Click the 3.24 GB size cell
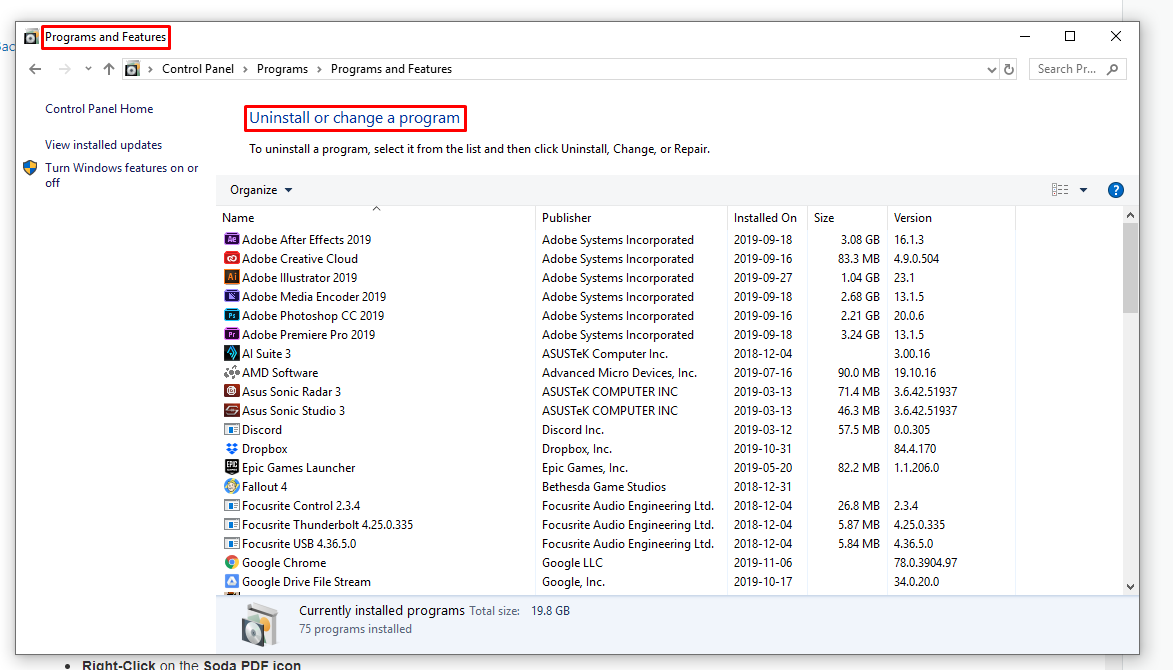 tap(860, 334)
